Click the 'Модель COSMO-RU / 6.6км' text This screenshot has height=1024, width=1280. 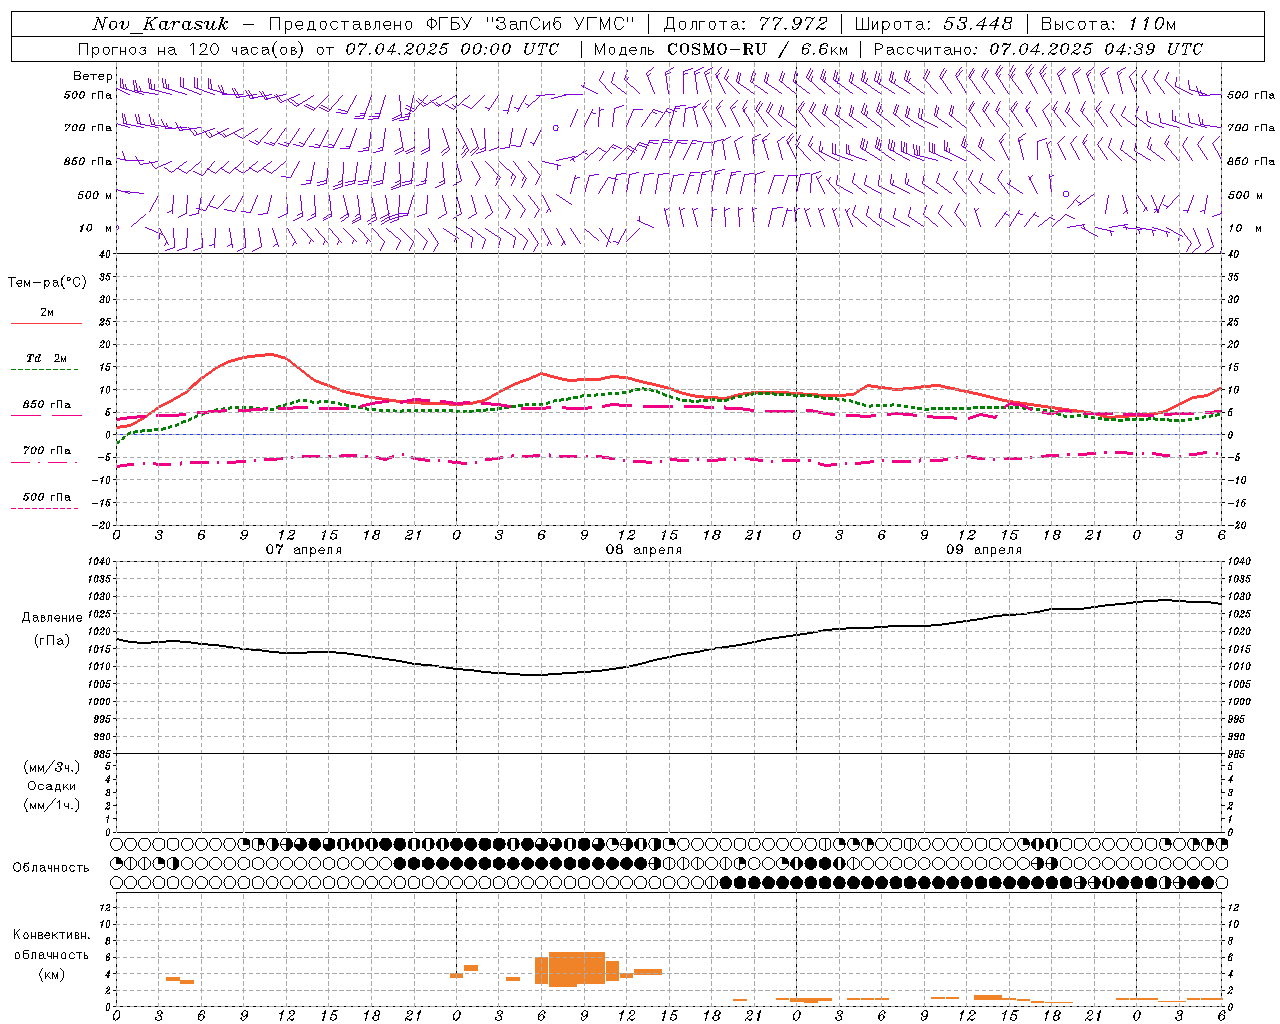[720, 49]
